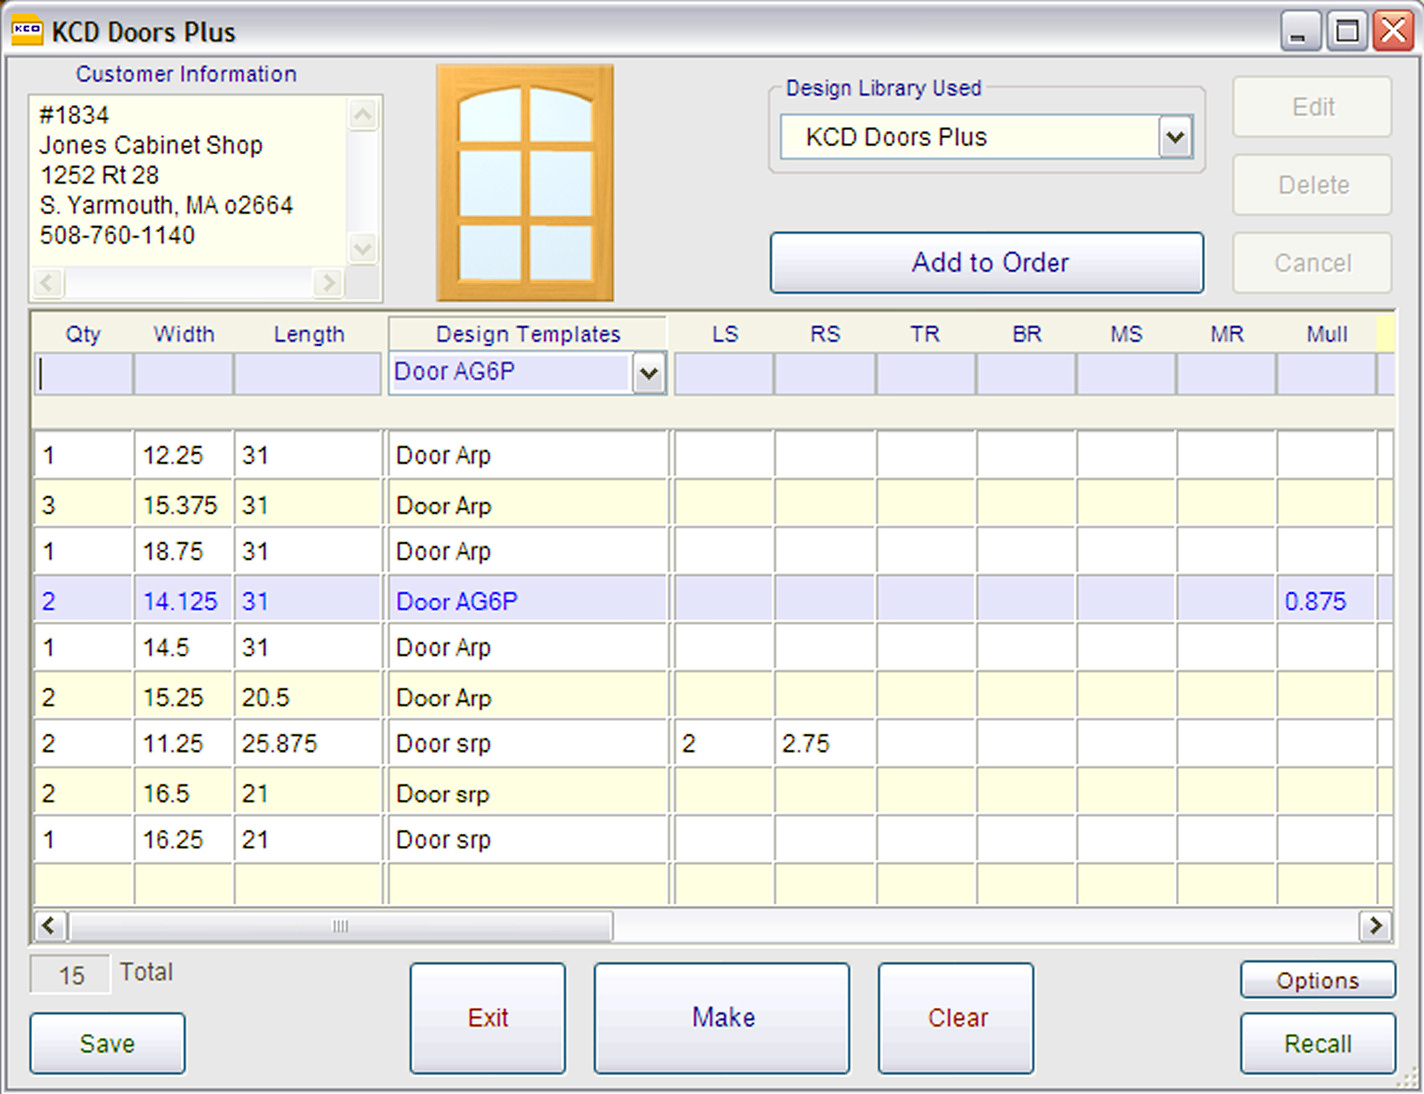Click Save to store the order

(x=106, y=1043)
